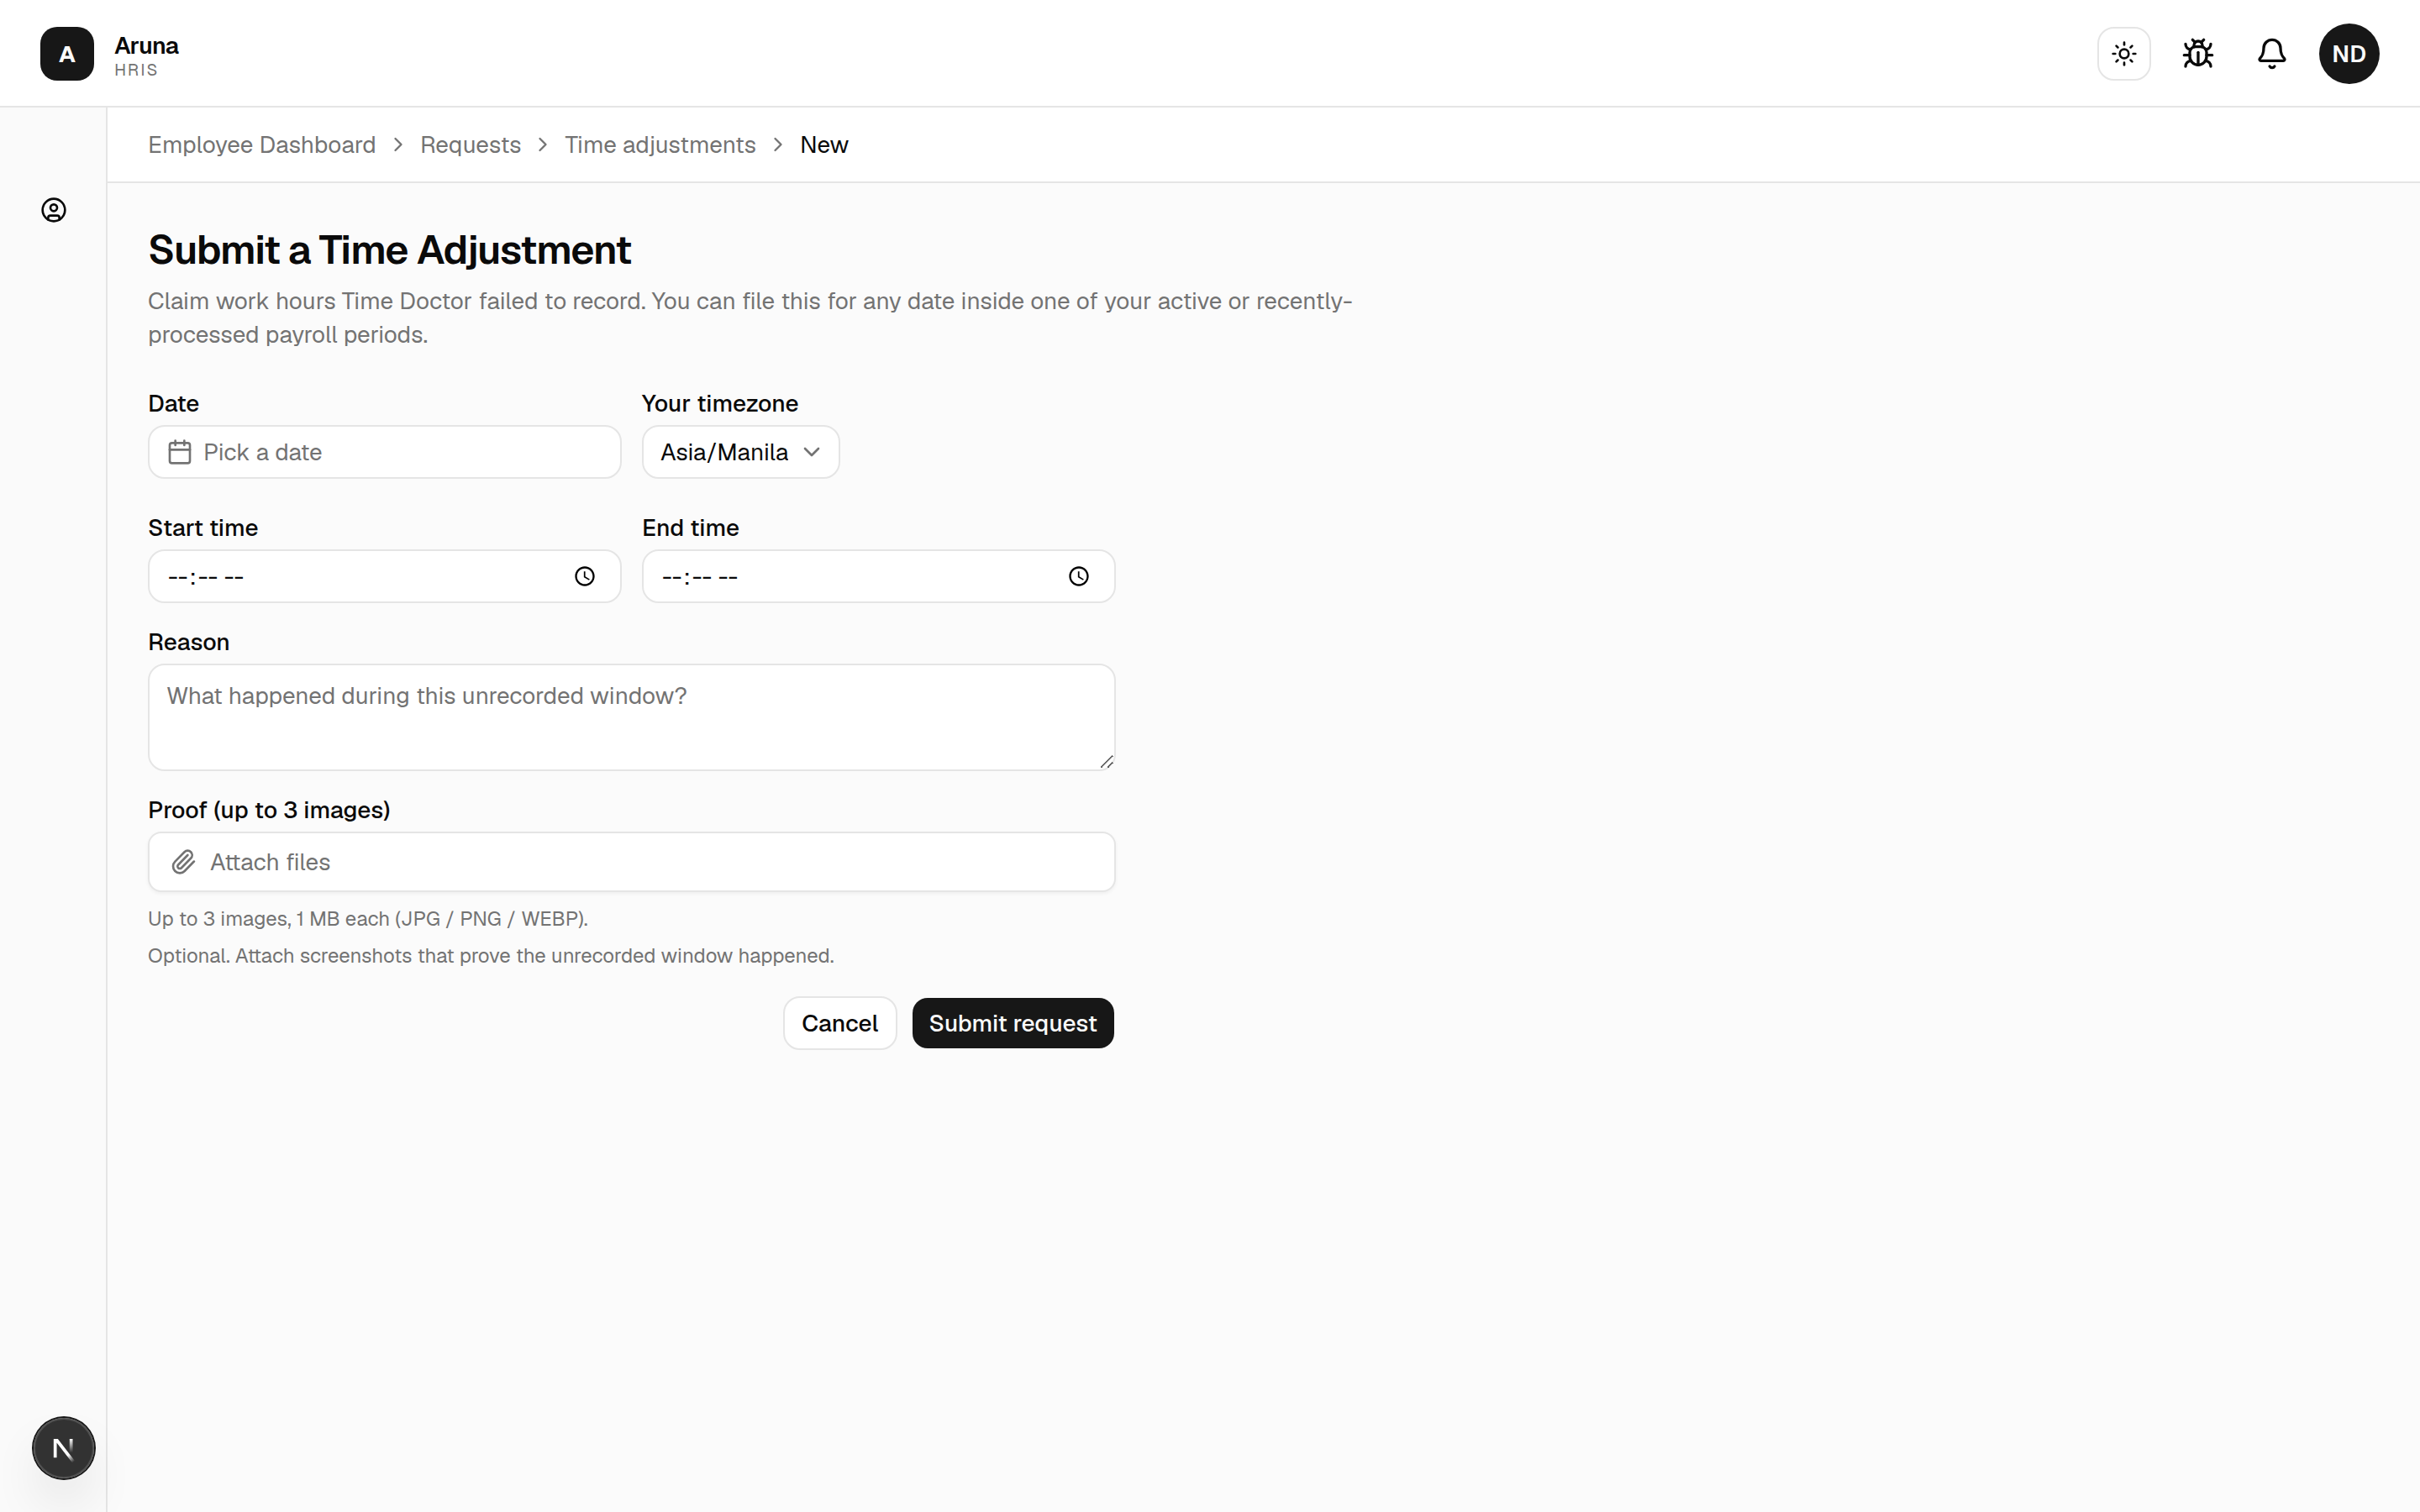
Task: Click the sidebar profile circle icon
Action: coord(54,210)
